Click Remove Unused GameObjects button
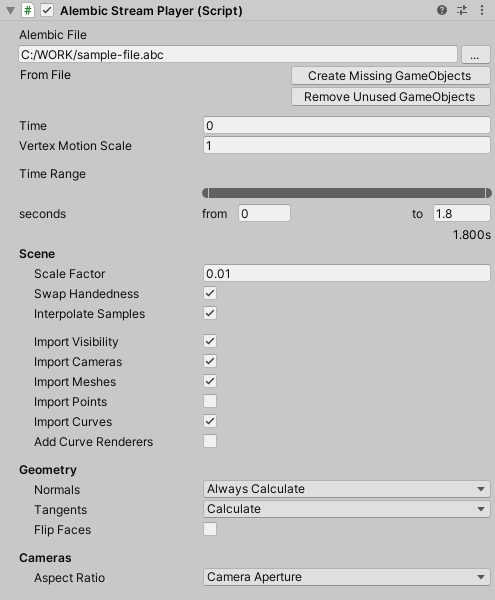This screenshot has height=600, width=495. [390, 97]
